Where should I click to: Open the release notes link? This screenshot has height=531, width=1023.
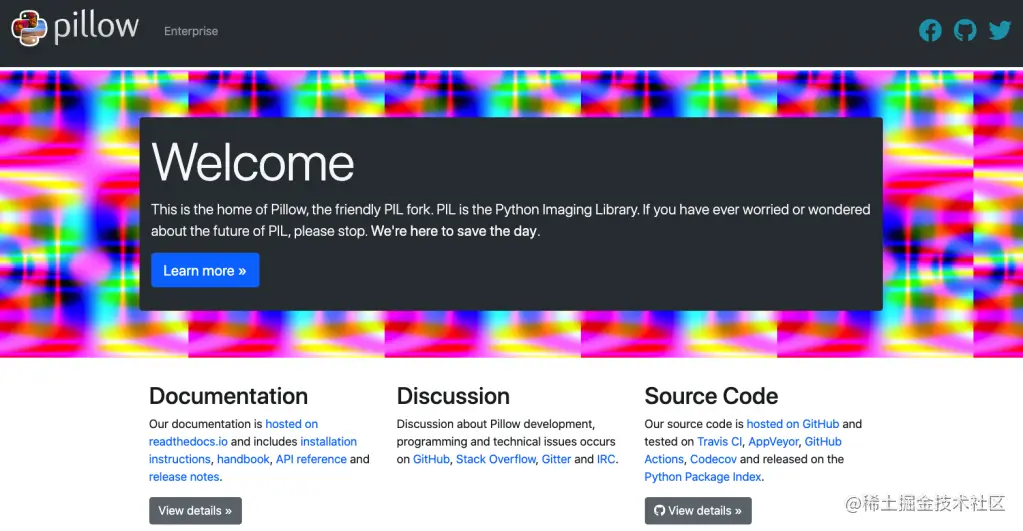[183, 477]
